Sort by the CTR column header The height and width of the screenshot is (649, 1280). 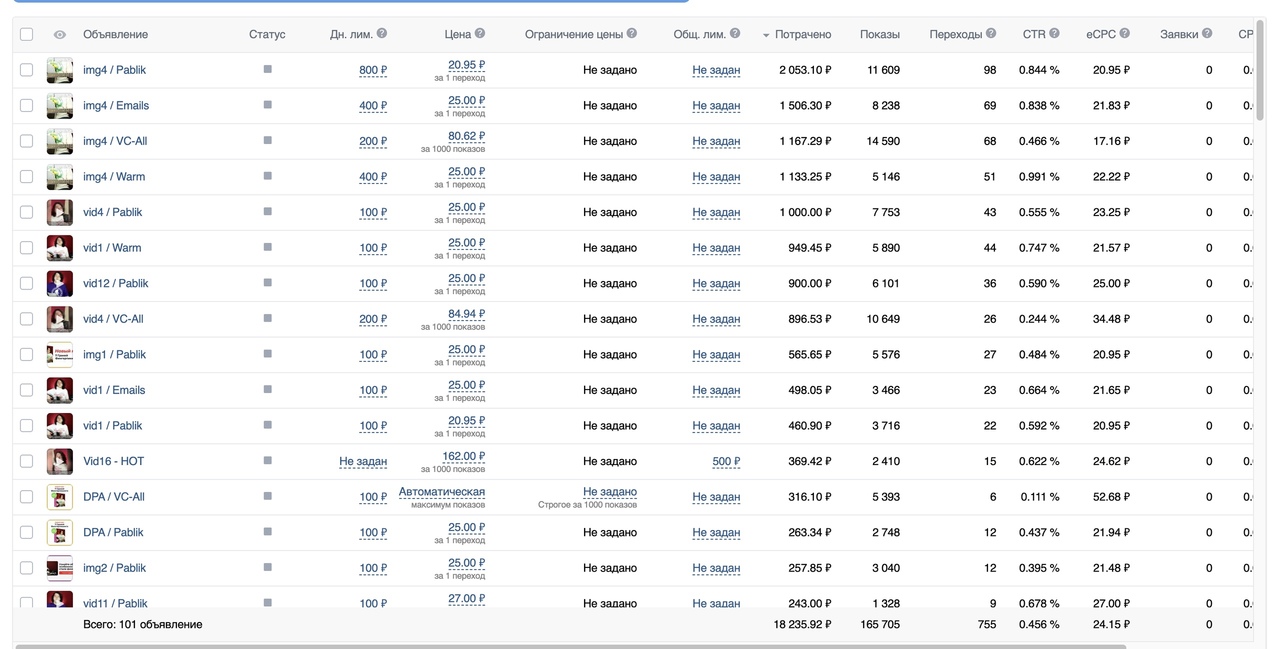pyautogui.click(x=1033, y=34)
